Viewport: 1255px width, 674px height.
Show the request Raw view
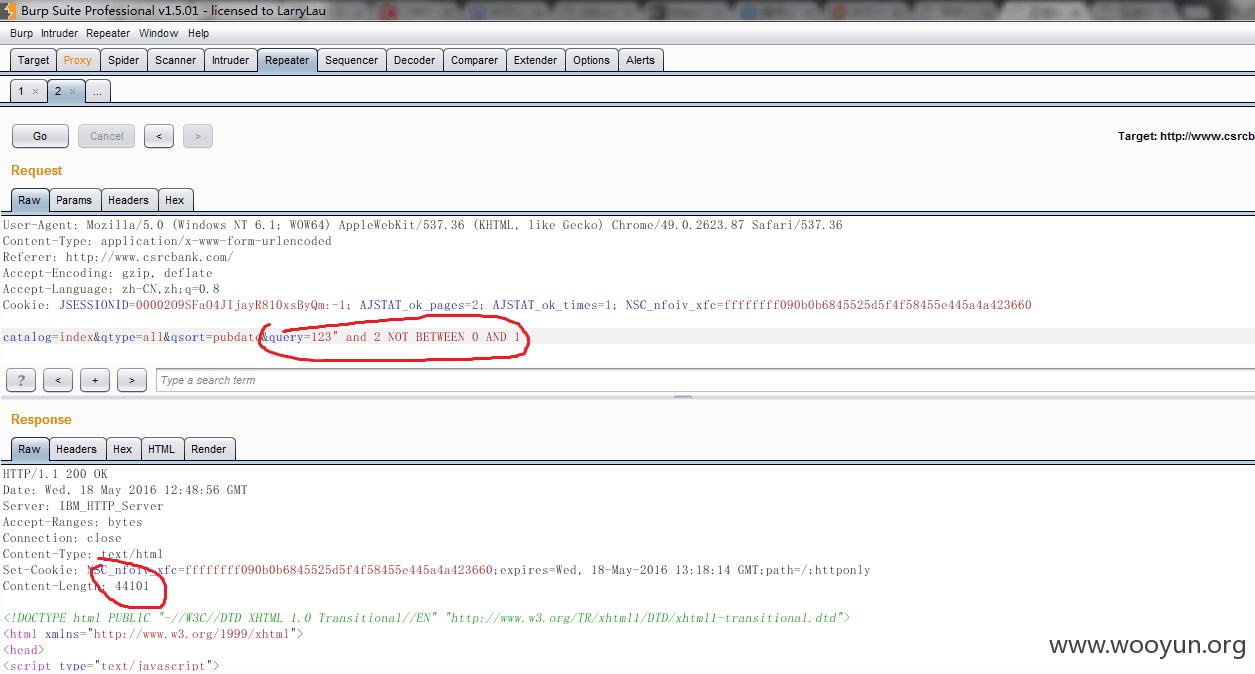(29, 200)
